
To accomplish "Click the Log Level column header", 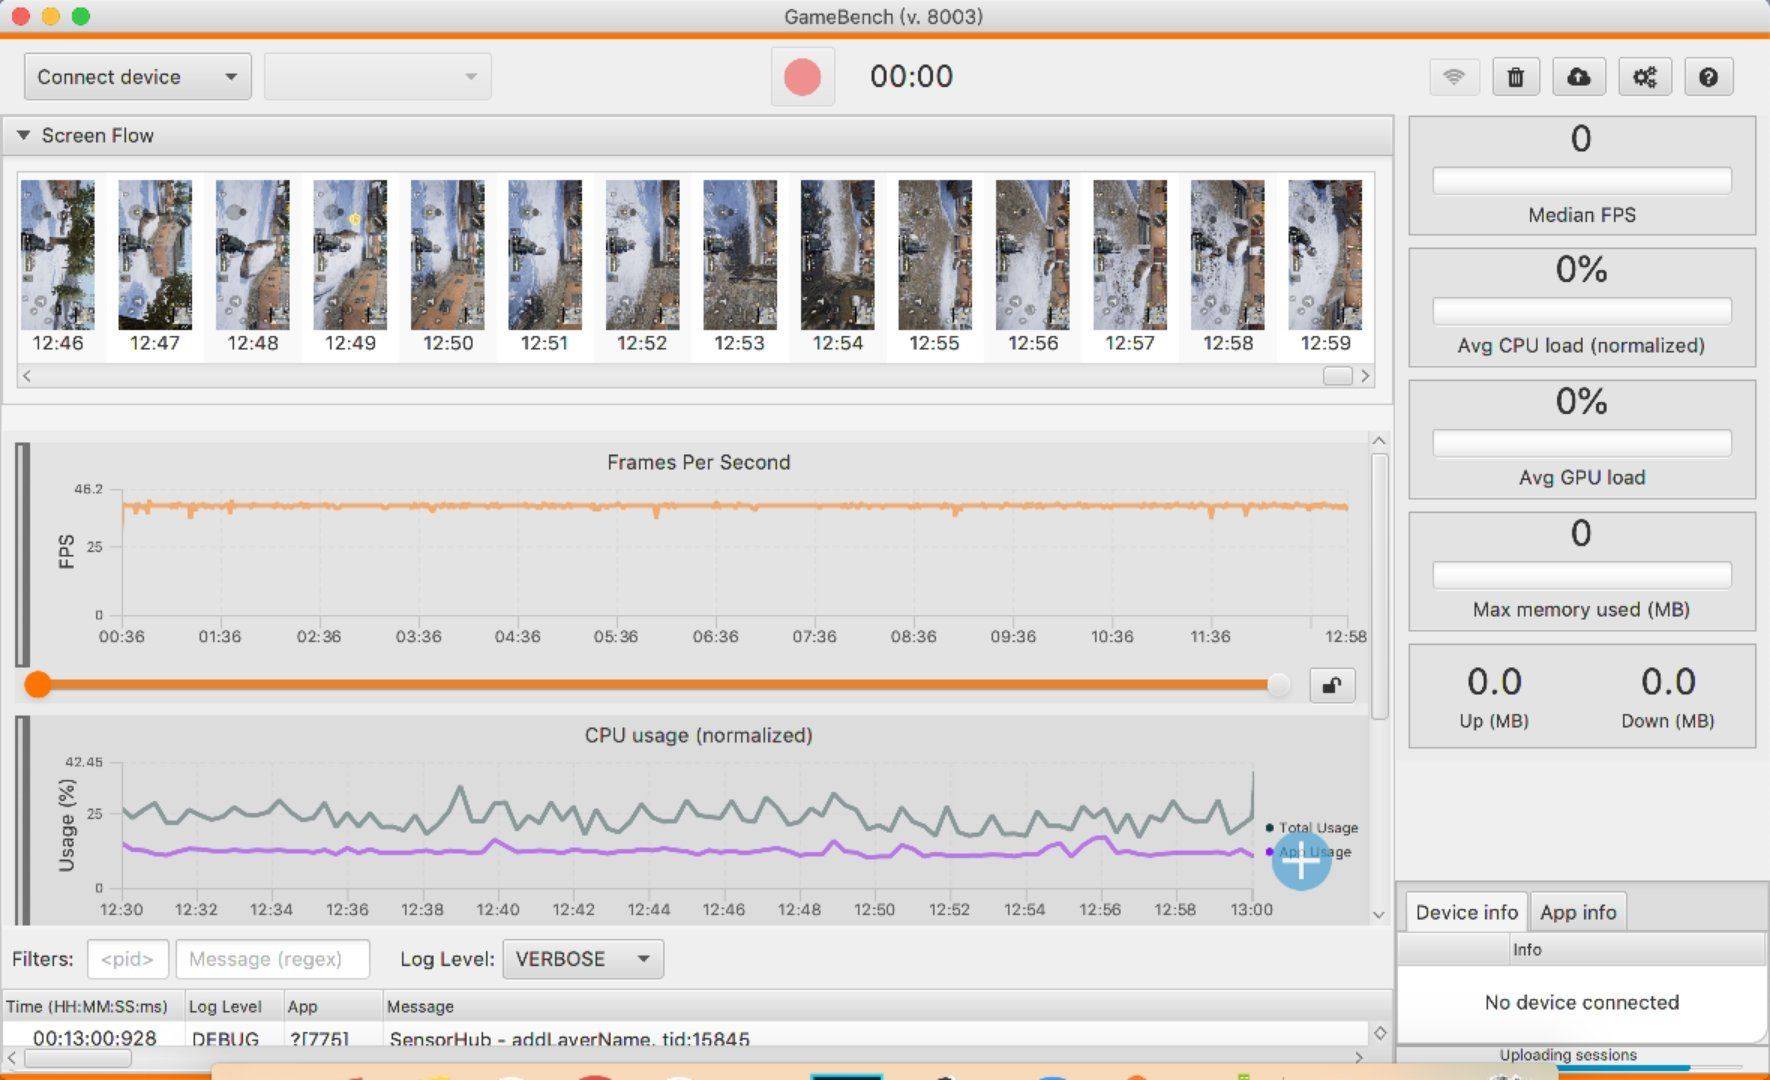I will coord(225,1007).
